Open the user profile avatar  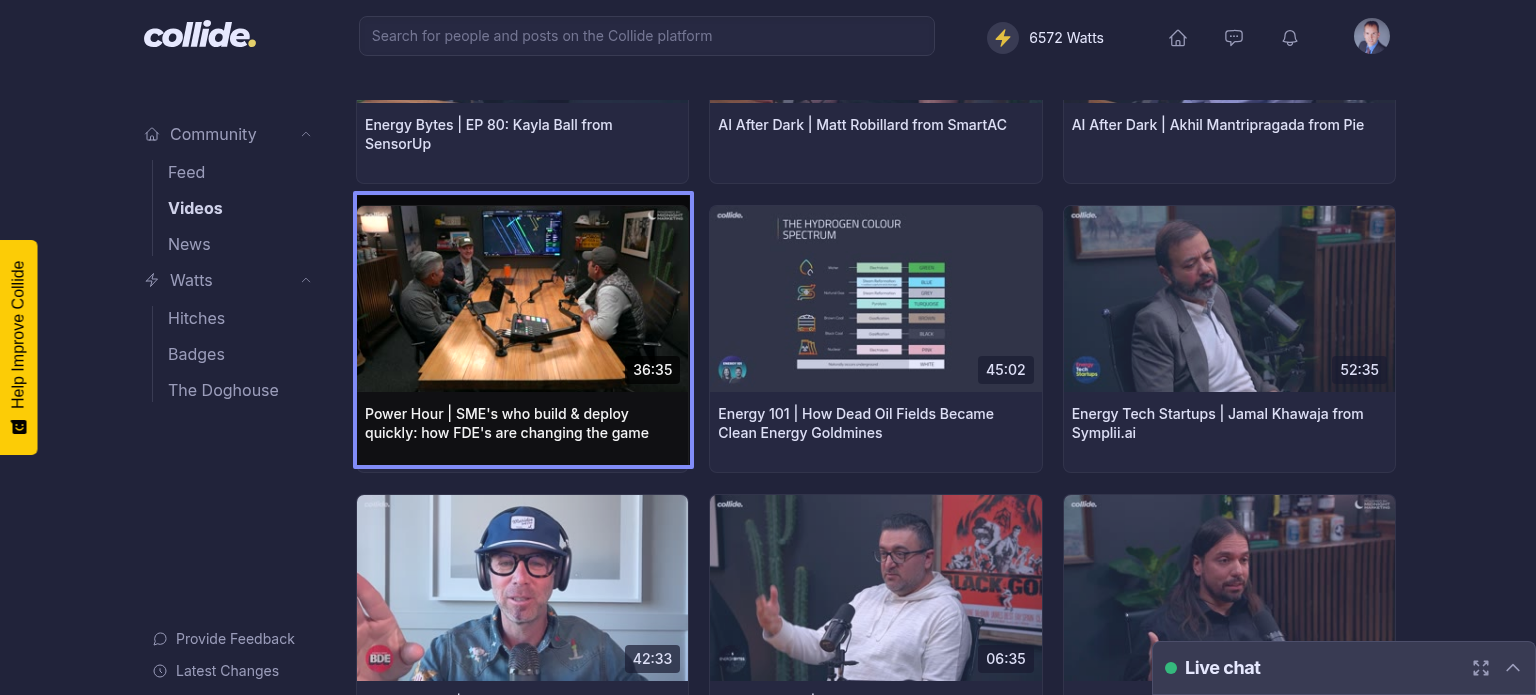(1371, 36)
